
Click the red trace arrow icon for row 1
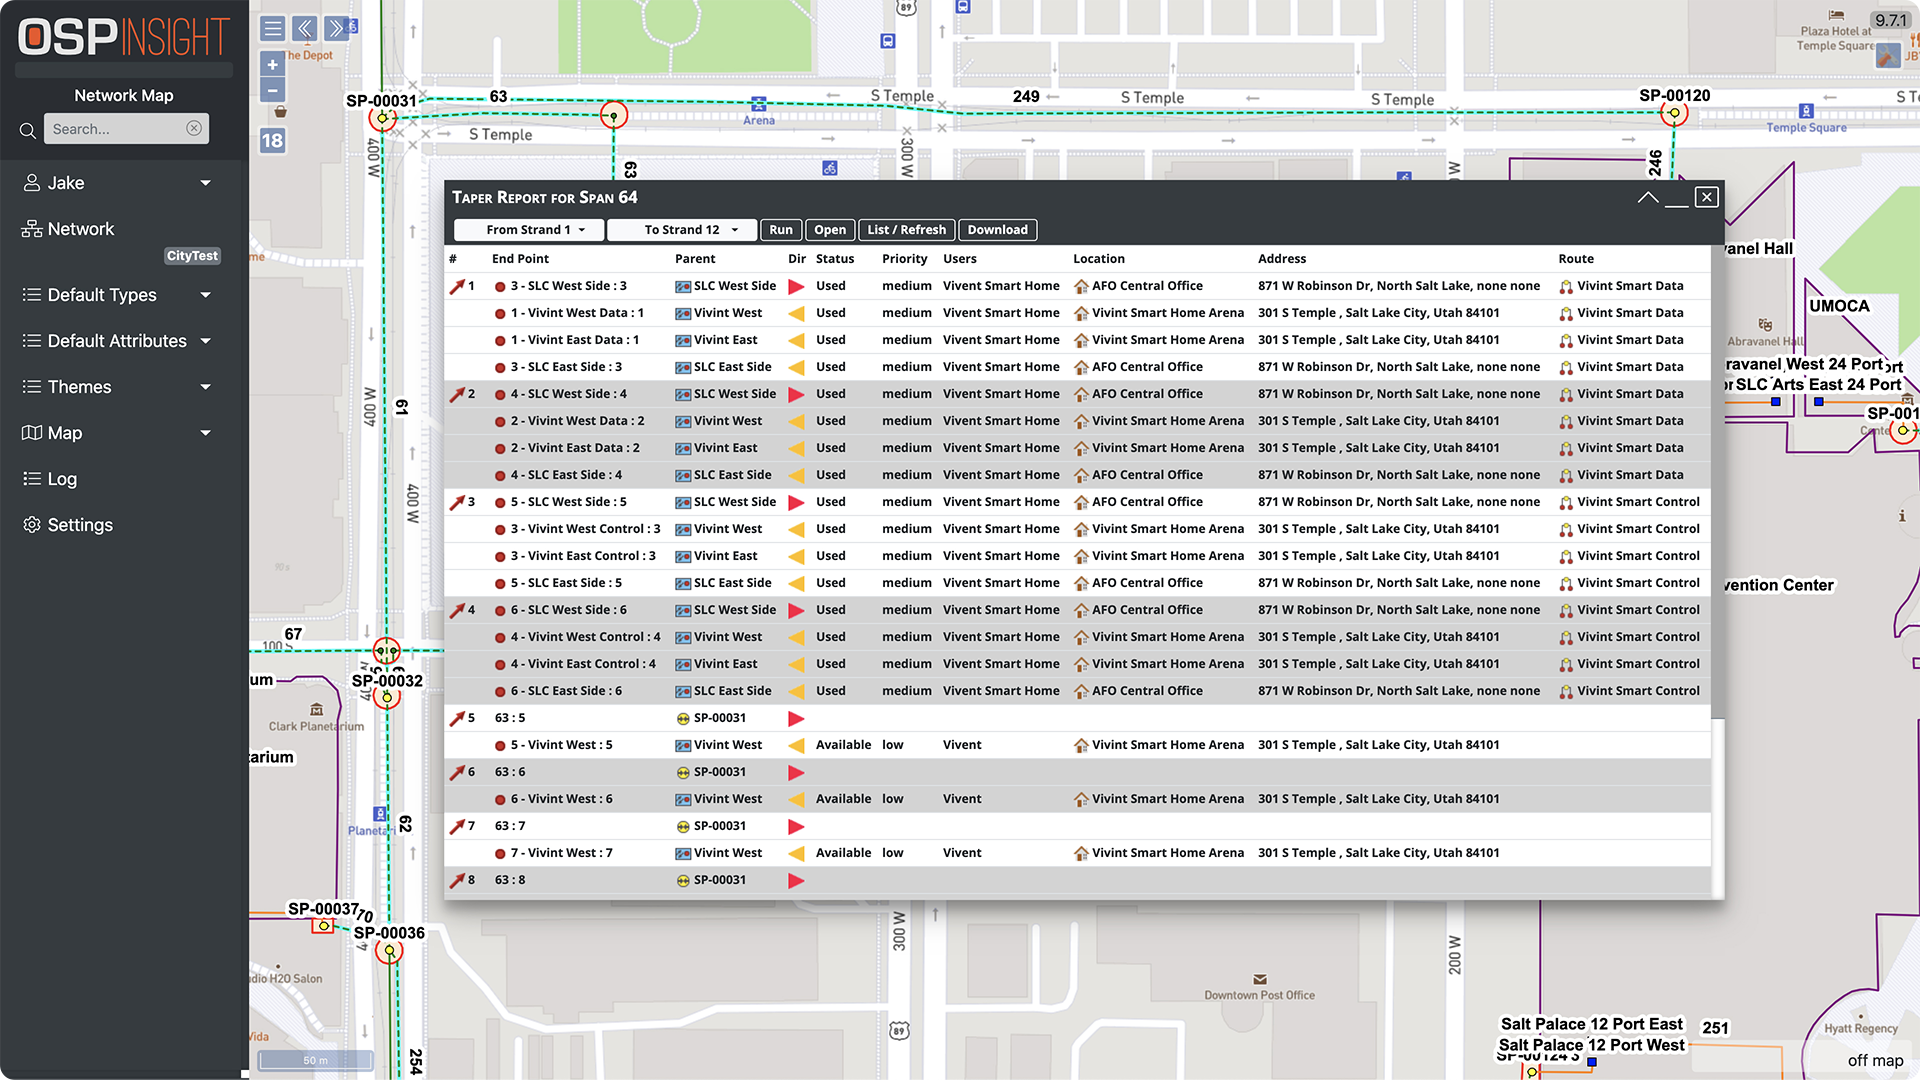point(457,286)
